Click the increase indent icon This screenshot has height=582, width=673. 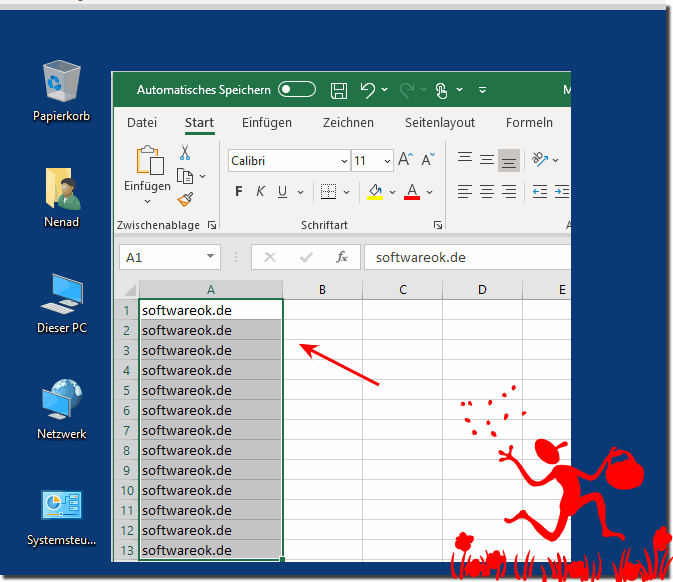[562, 191]
